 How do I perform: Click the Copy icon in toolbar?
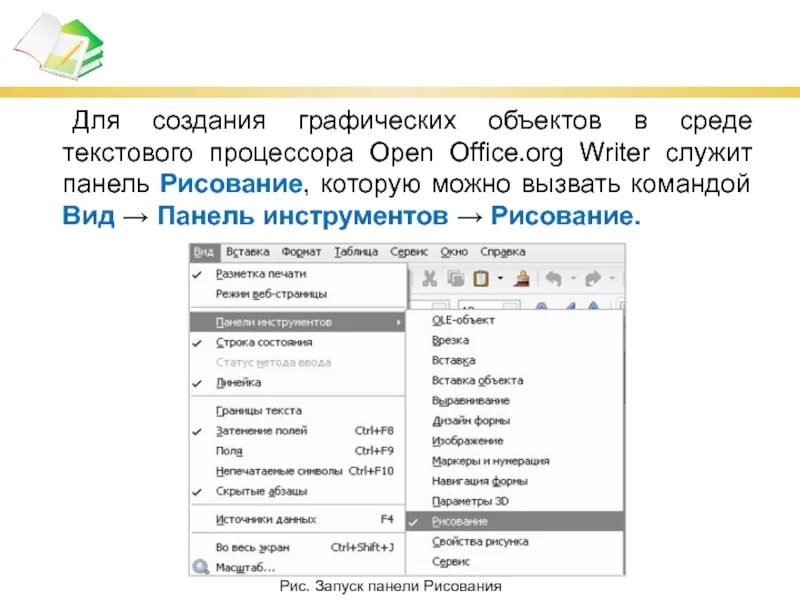click(455, 279)
